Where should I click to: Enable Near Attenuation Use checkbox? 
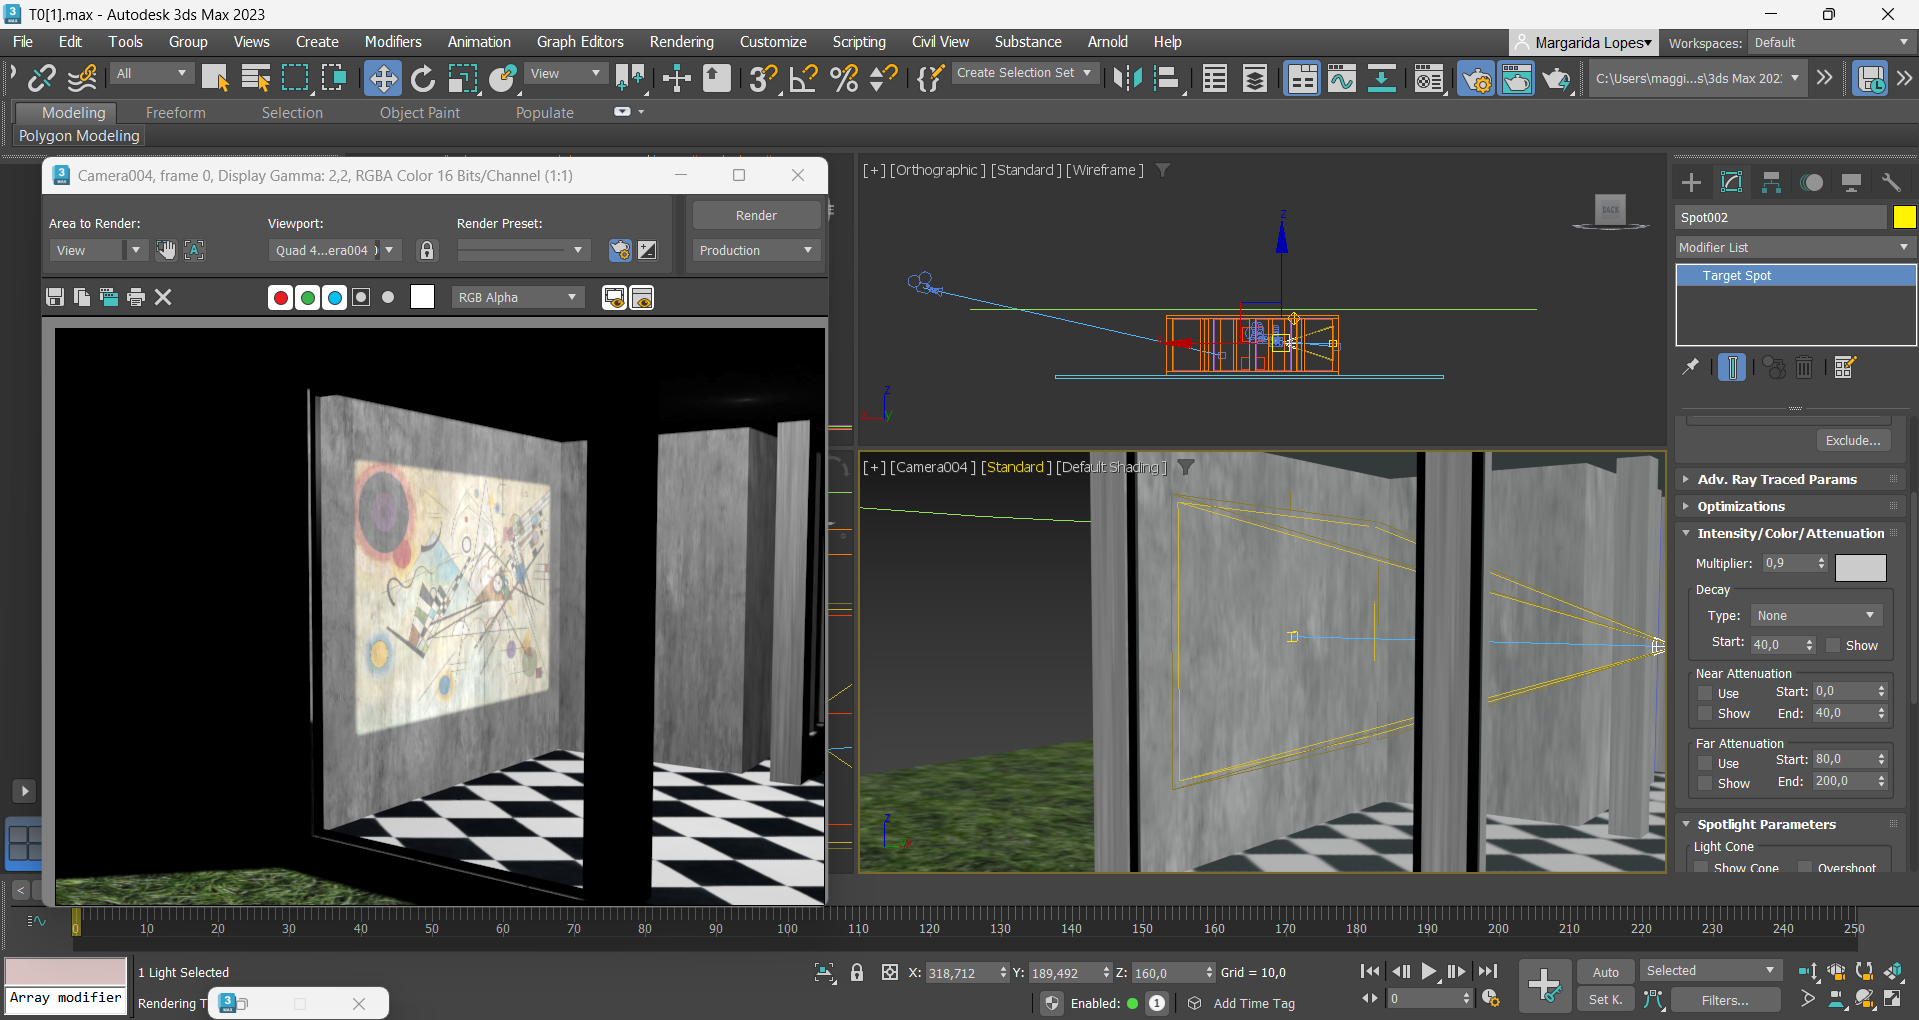1705,693
